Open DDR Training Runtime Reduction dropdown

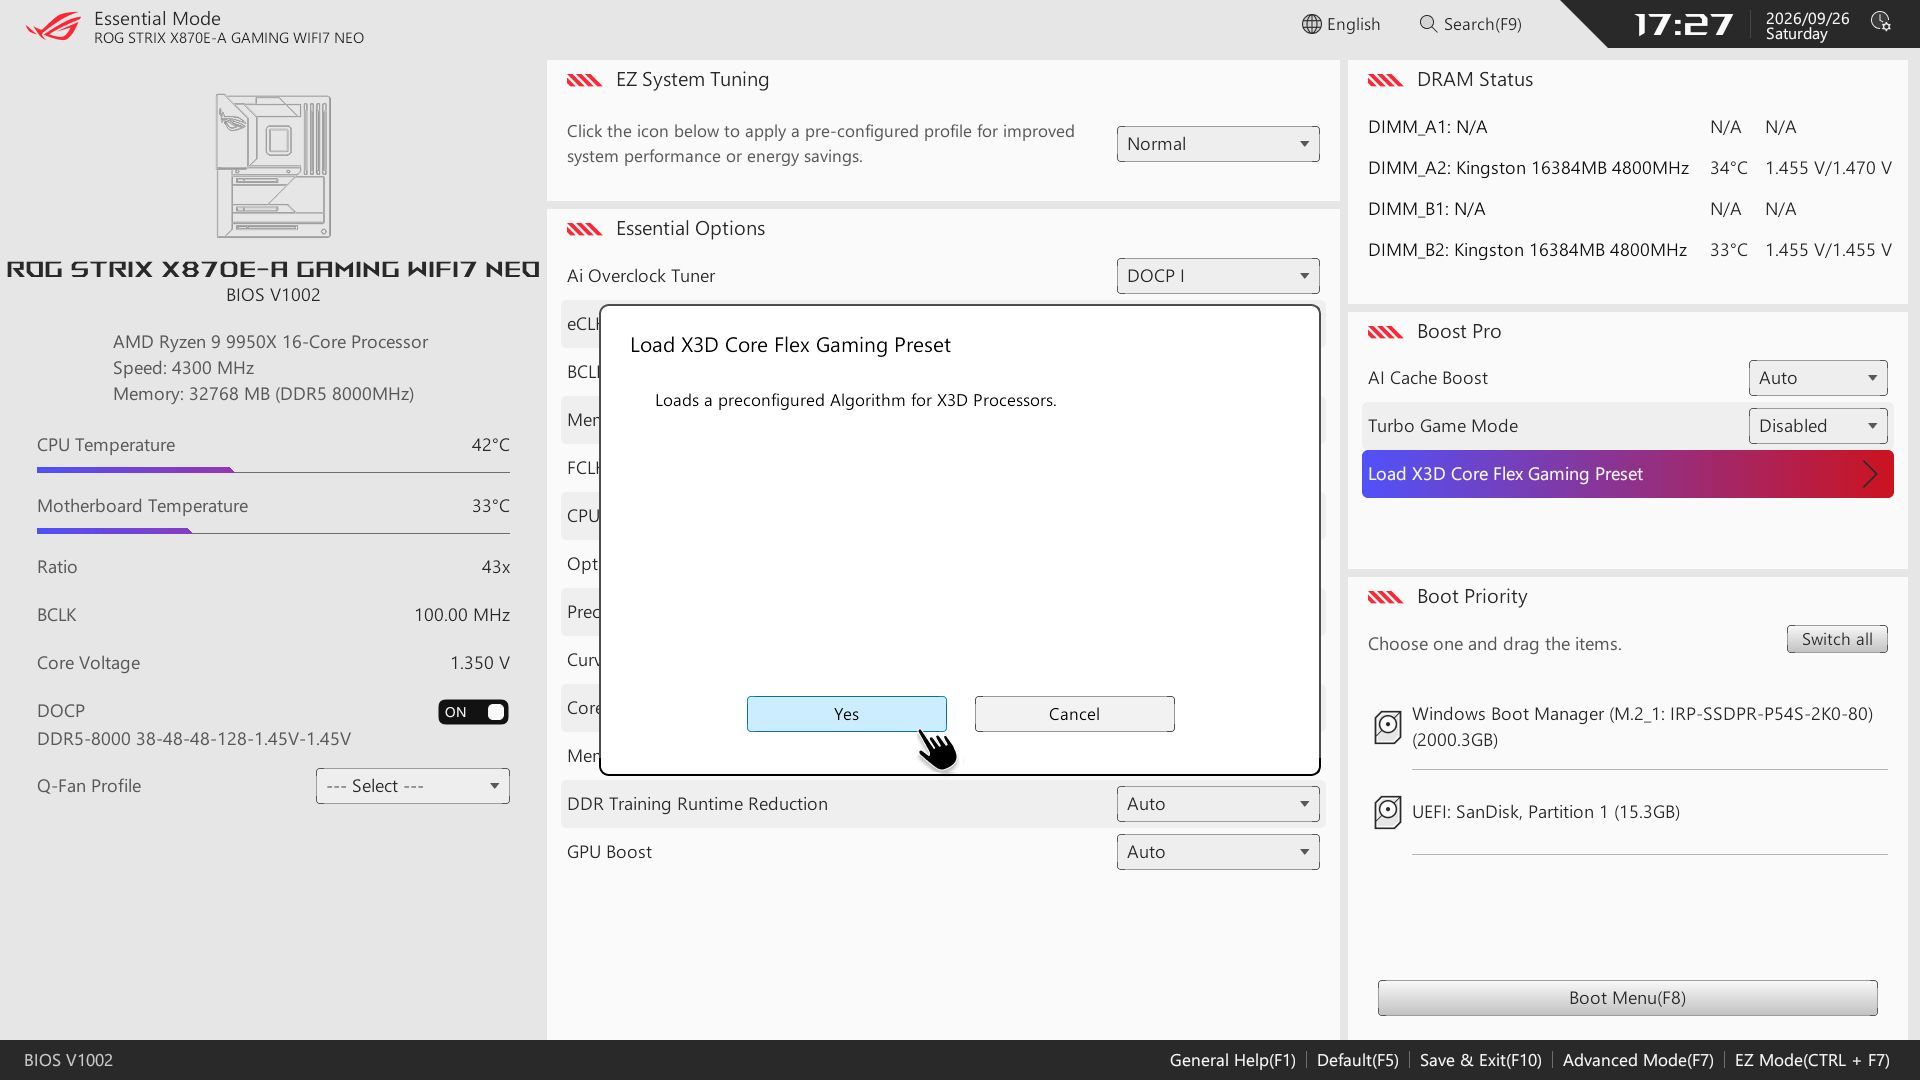(1218, 804)
